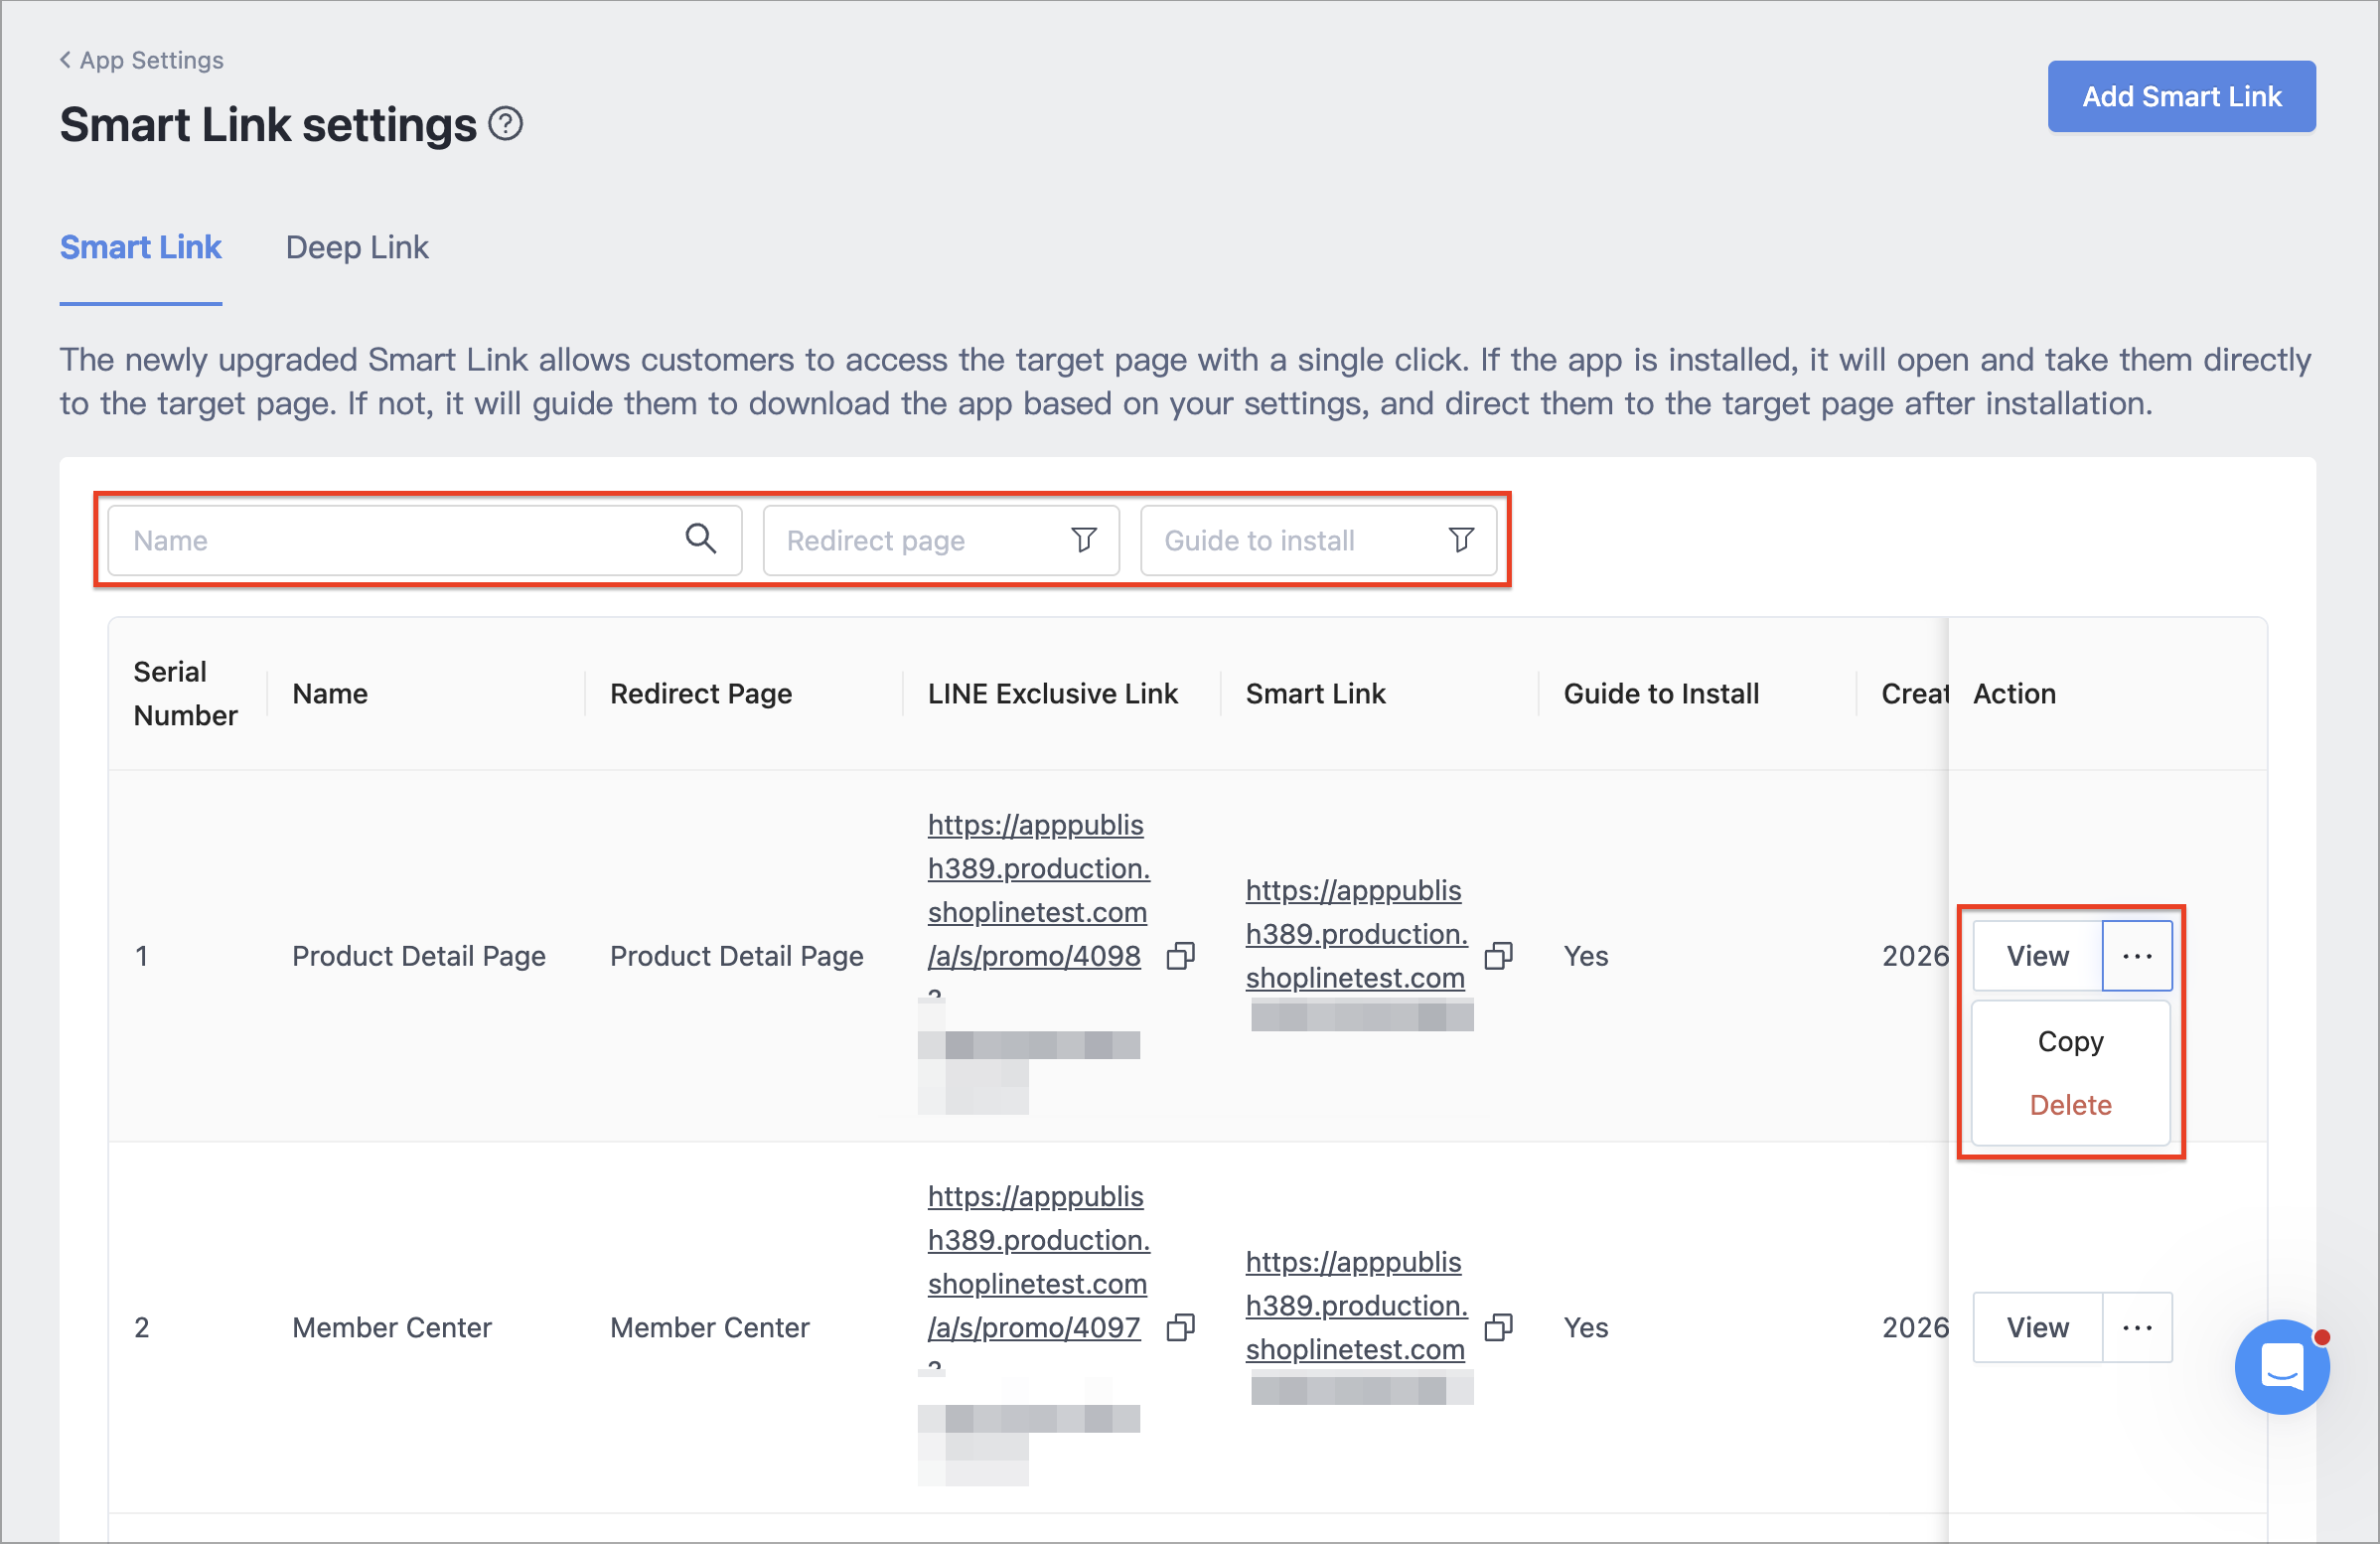Copy LINE Exclusive Link for Member Center
This screenshot has height=1544, width=2380.
tap(1181, 1327)
